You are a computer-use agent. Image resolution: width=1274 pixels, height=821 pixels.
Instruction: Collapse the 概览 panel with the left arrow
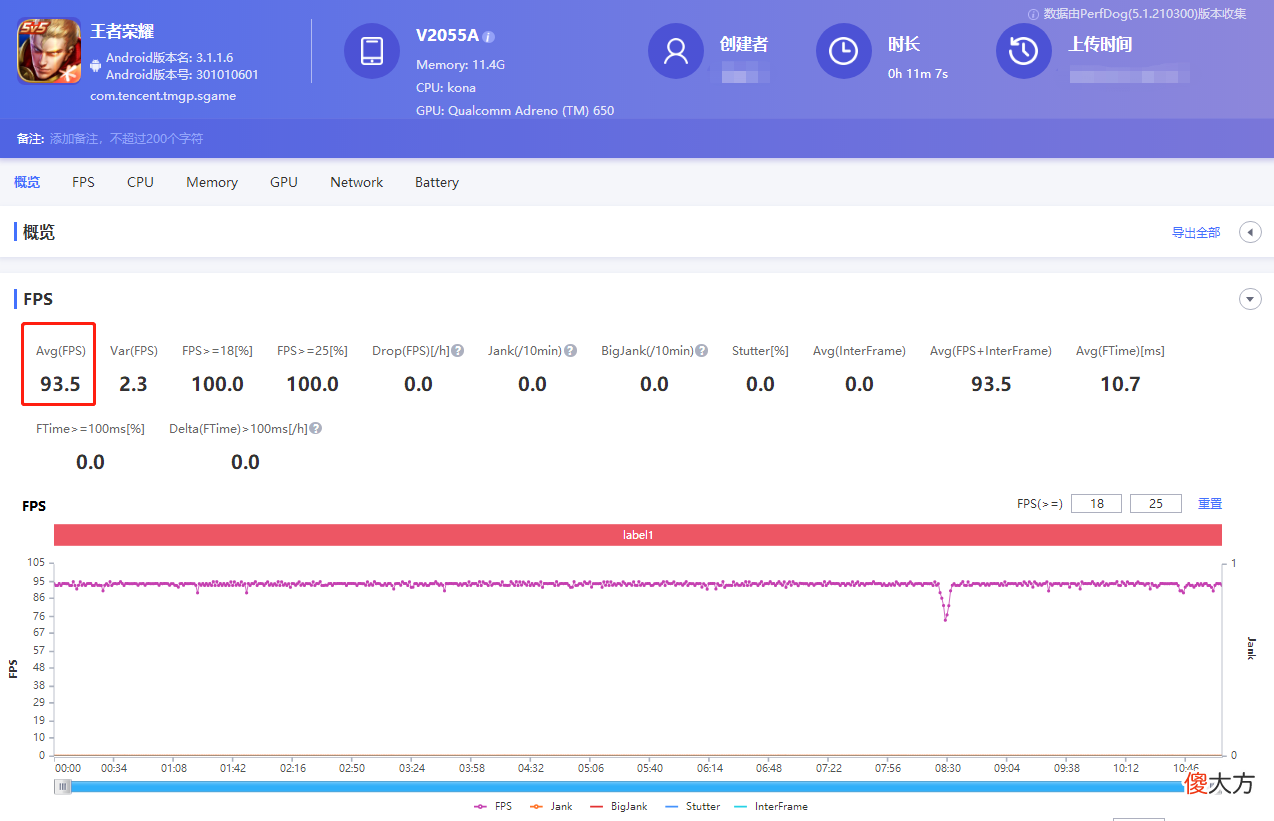tap(1250, 232)
